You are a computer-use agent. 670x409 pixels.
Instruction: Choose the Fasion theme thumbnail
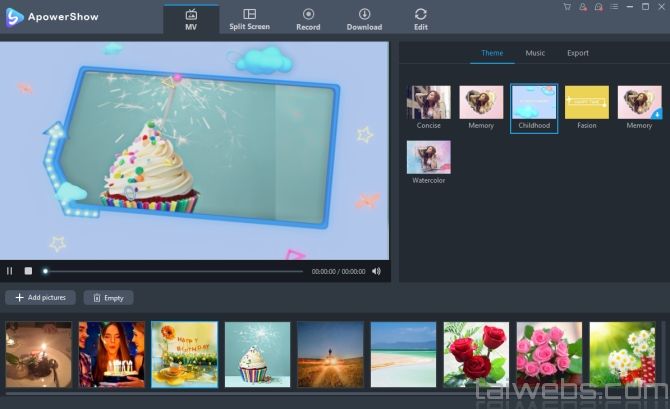coord(586,103)
